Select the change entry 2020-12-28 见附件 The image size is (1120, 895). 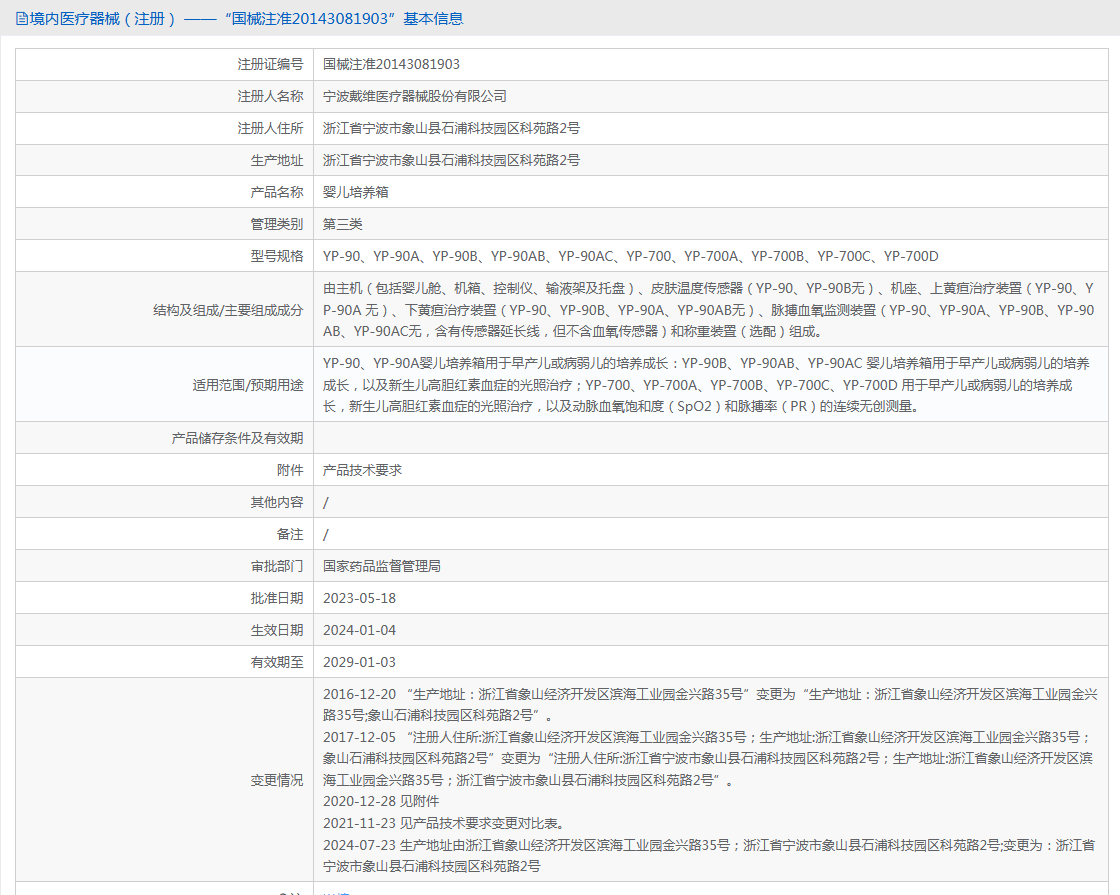[x=381, y=801]
